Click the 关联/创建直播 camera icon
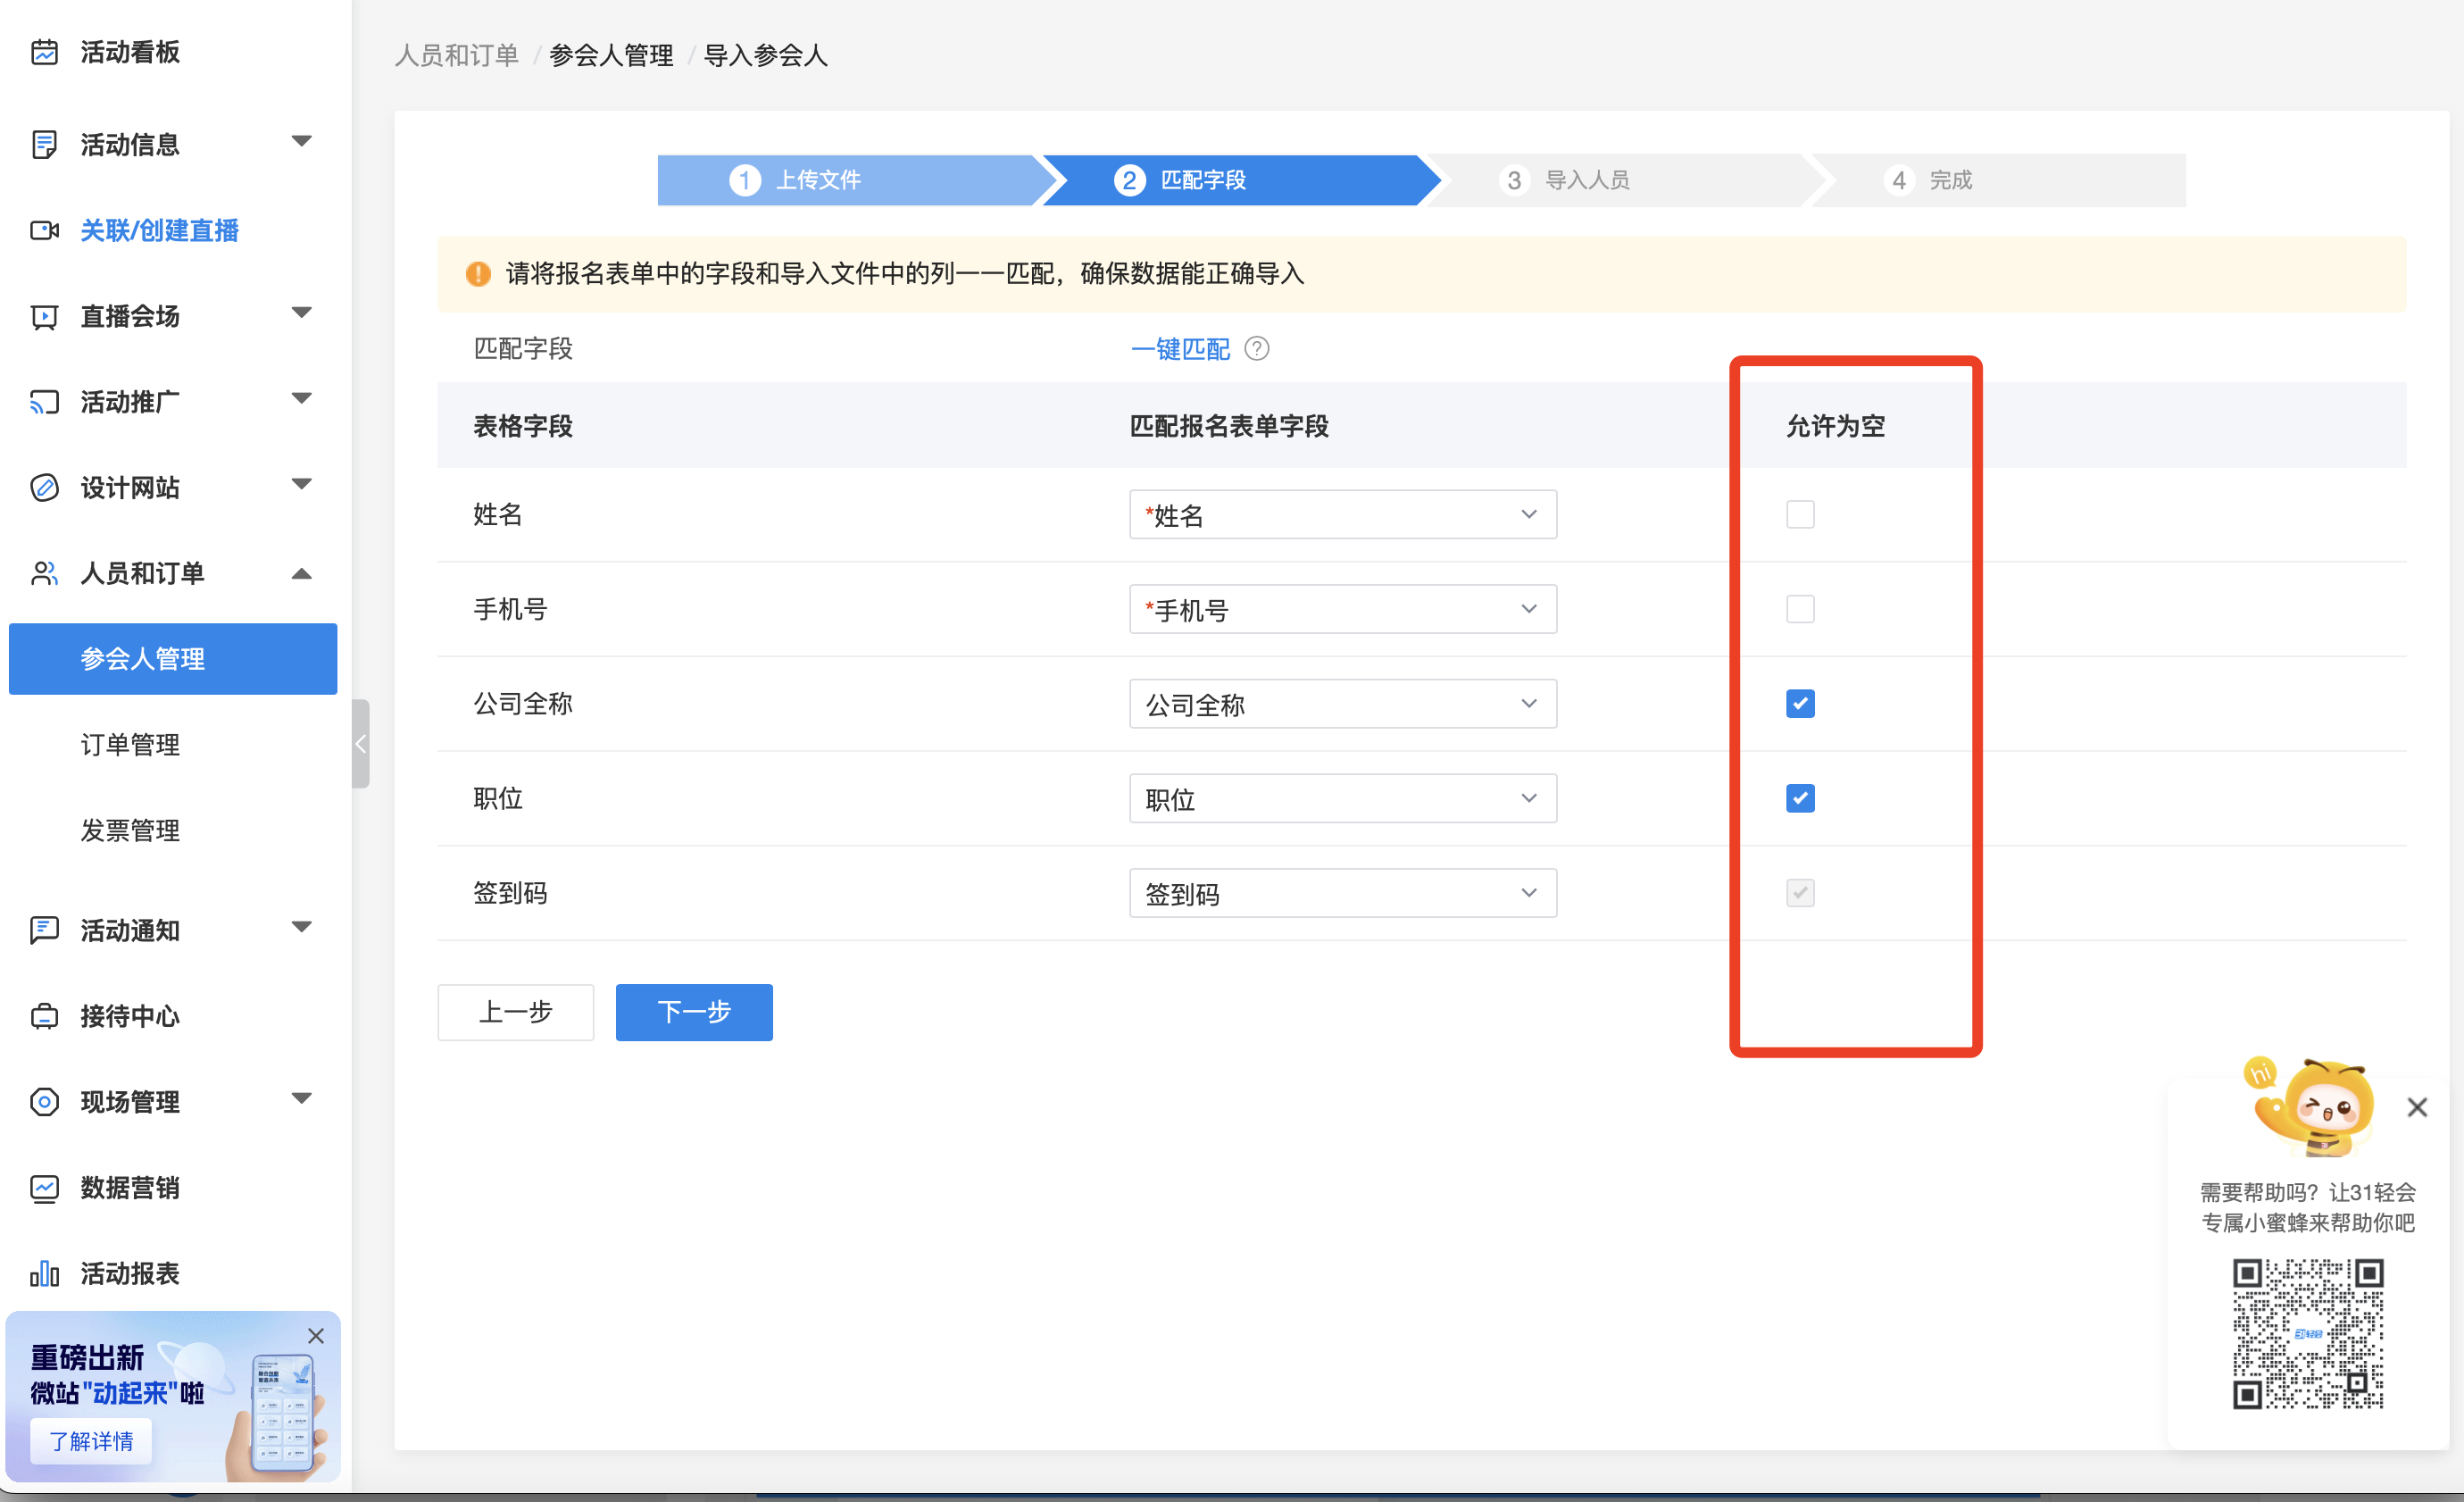Viewport: 2464px width, 1502px height. tap(44, 231)
